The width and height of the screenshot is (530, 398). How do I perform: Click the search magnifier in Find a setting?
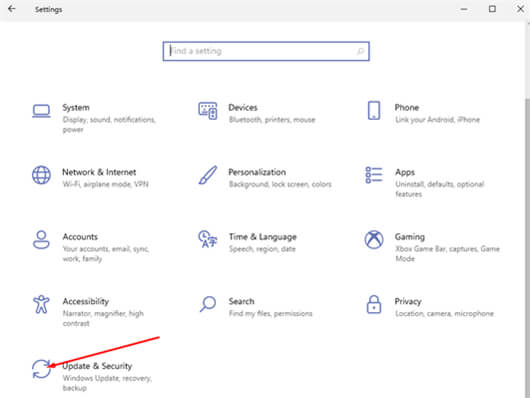pyautogui.click(x=360, y=51)
